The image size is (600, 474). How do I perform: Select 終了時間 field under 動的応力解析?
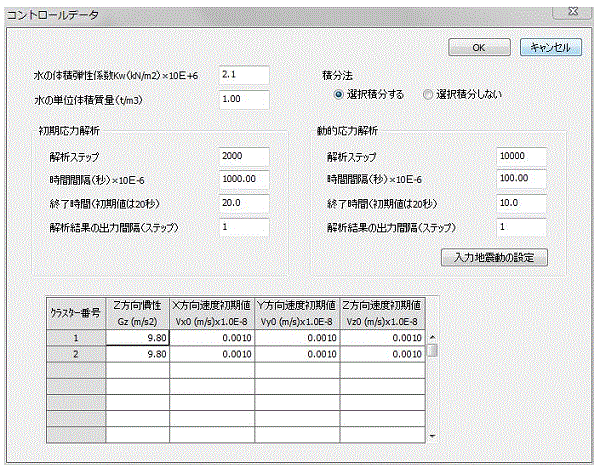[x=522, y=203]
